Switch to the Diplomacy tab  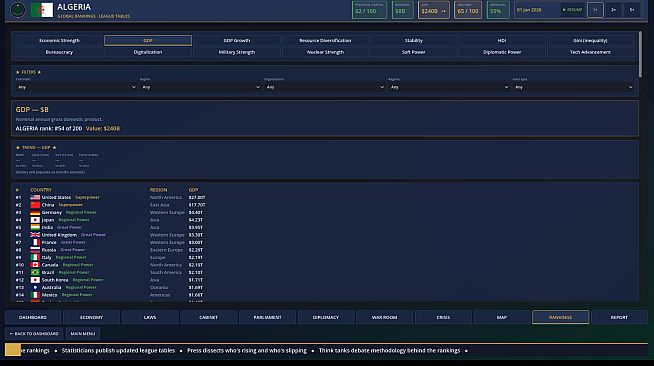[x=326, y=317]
